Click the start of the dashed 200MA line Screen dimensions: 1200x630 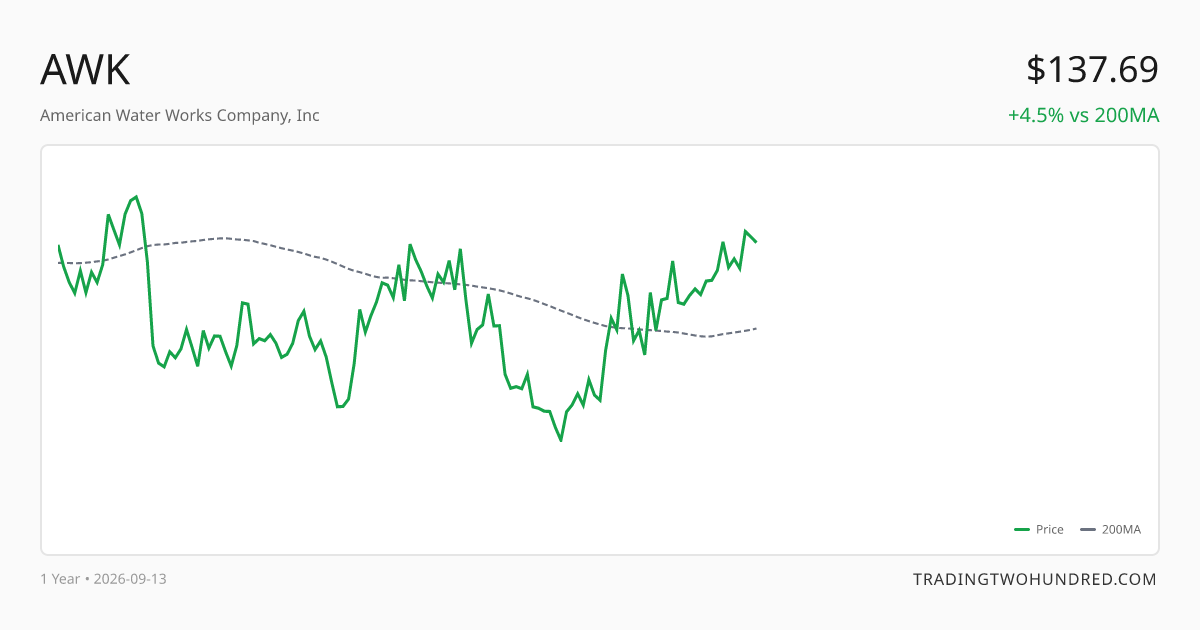[59, 263]
